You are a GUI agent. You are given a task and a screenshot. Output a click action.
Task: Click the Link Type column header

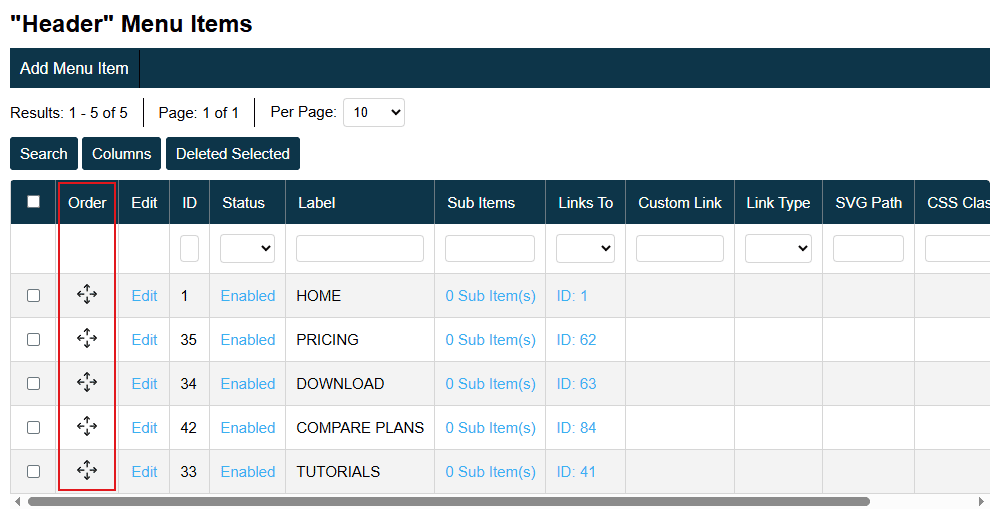click(x=778, y=203)
